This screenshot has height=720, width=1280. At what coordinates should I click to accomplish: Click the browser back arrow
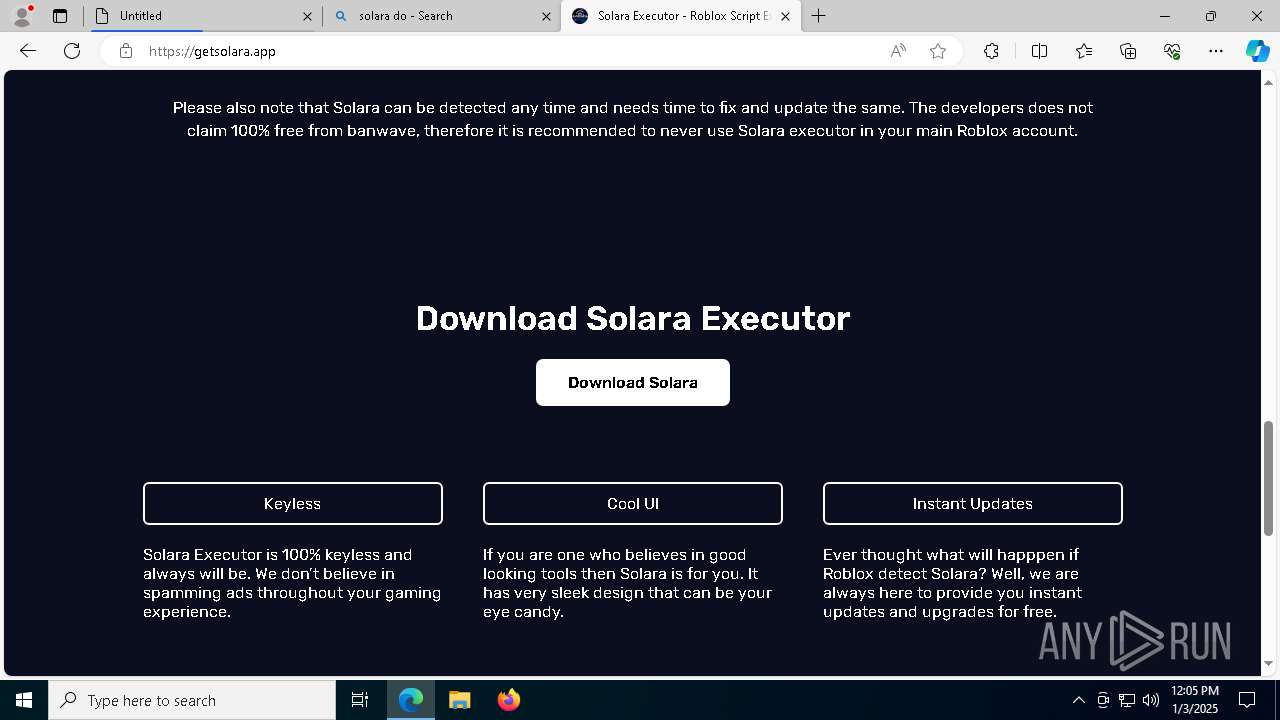(28, 51)
